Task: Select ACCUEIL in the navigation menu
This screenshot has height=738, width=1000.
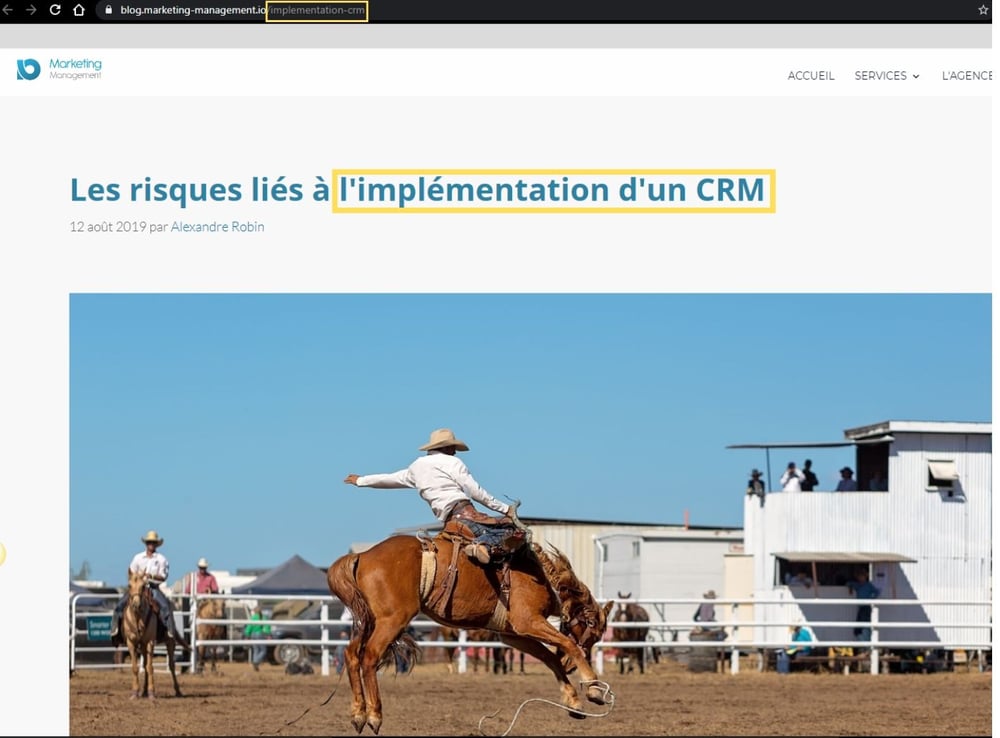Action: (x=811, y=75)
